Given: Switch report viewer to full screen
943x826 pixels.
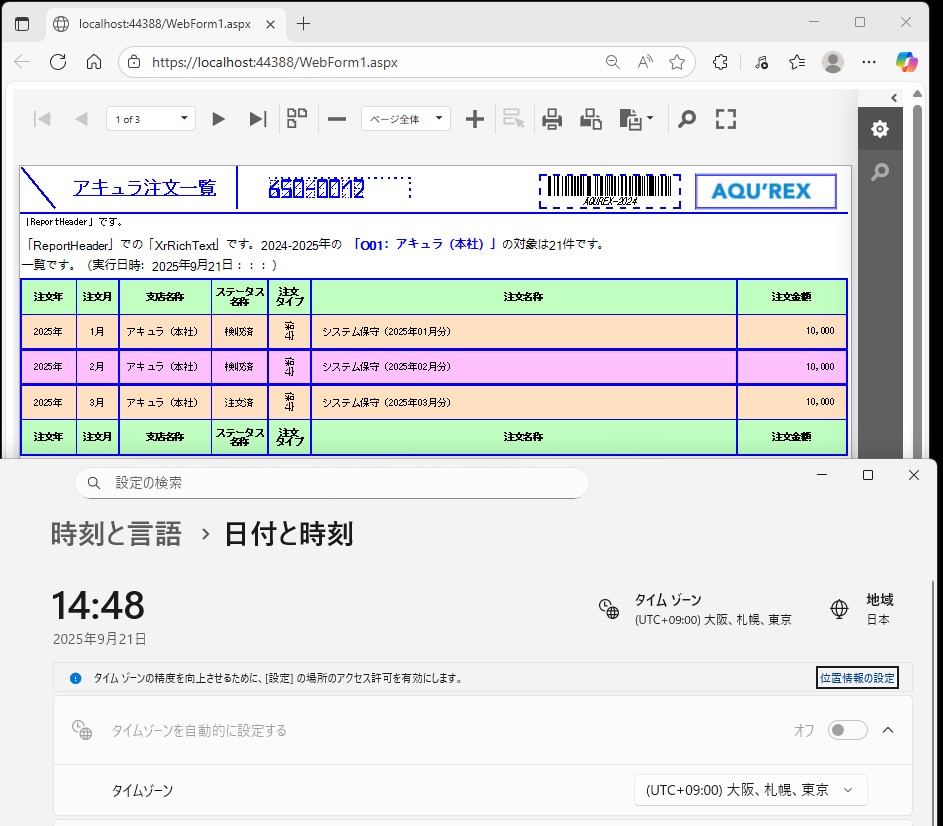Looking at the screenshot, I should 726,119.
